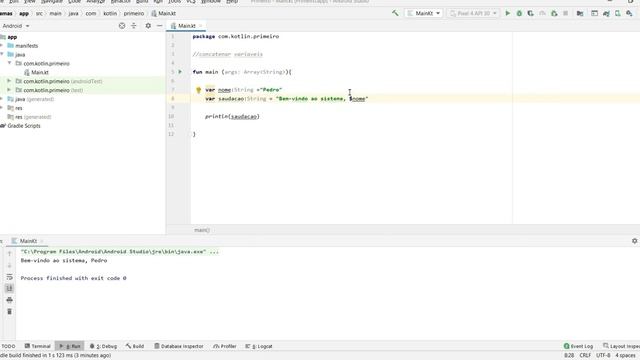This screenshot has width=640, height=360.
Task: Open the Pixel 4 API 30 device dropdown
Action: pos(473,13)
